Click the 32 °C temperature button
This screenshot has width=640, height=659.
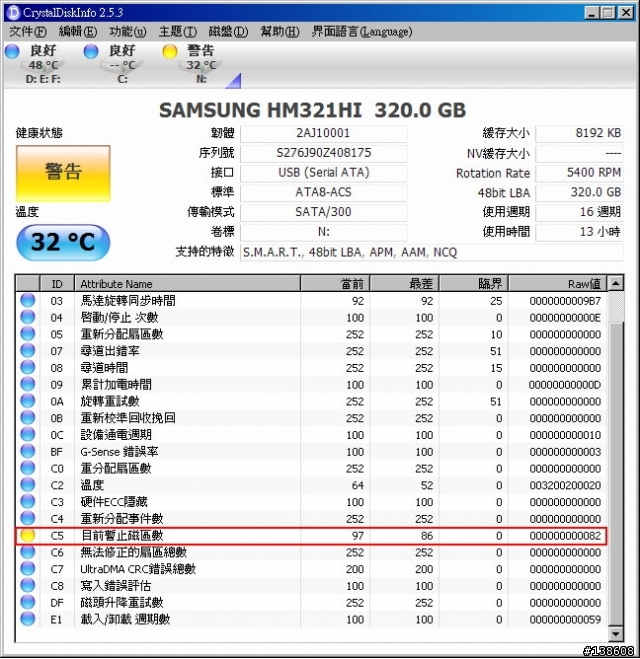pos(63,242)
